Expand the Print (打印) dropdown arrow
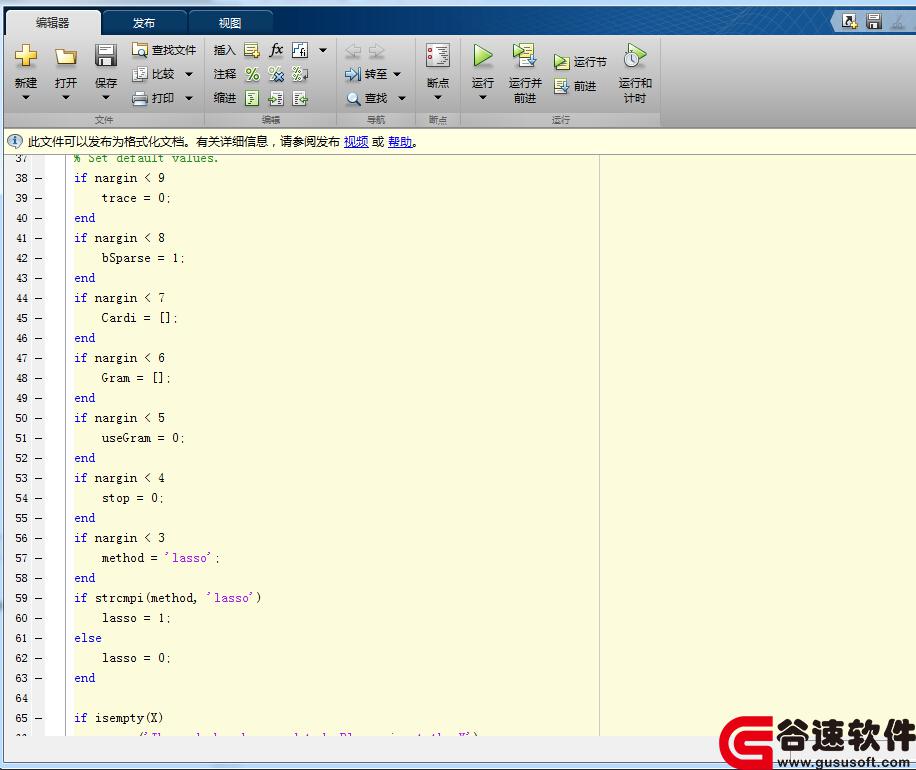 pyautogui.click(x=189, y=98)
